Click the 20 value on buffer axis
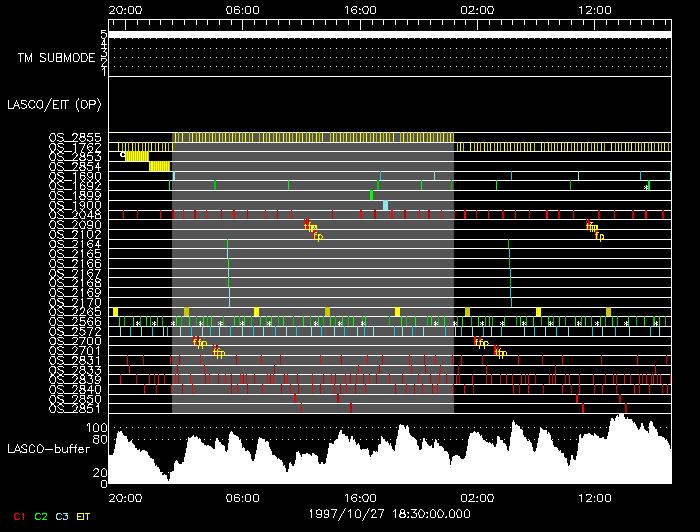 point(100,473)
